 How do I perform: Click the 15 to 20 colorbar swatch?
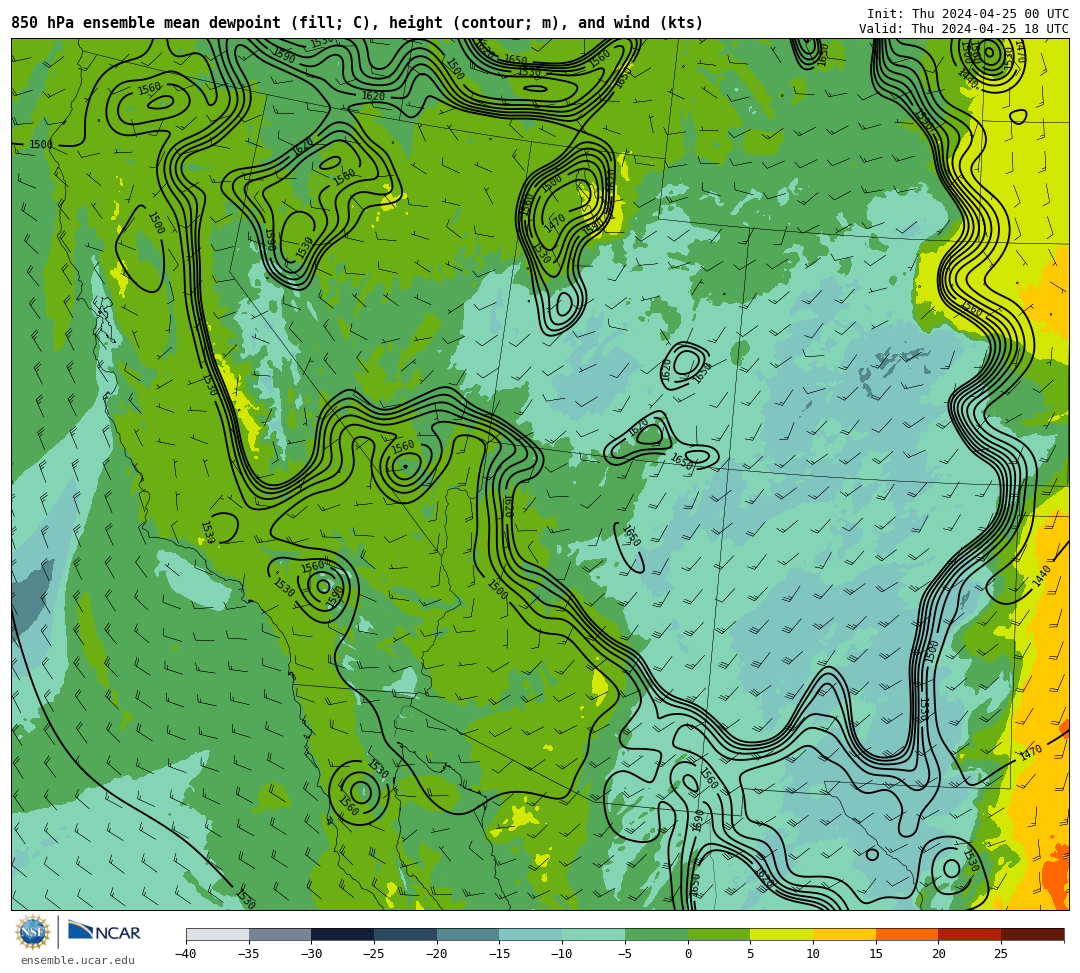pyautogui.click(x=907, y=934)
